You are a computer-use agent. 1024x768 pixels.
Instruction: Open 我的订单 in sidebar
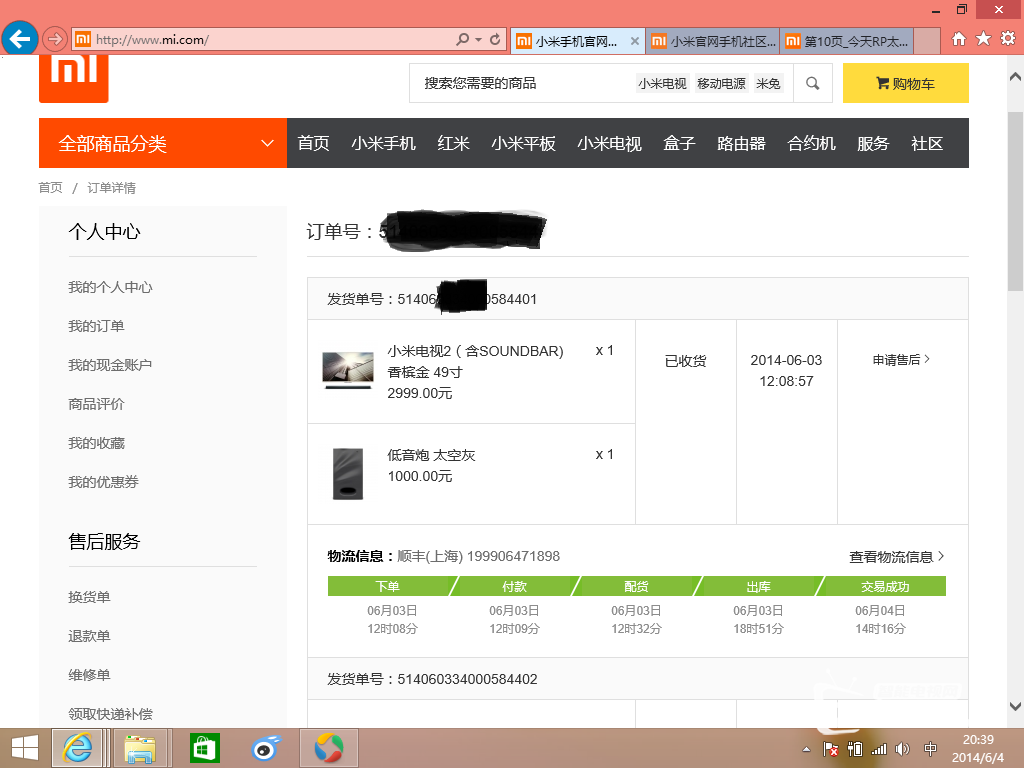[96, 326]
